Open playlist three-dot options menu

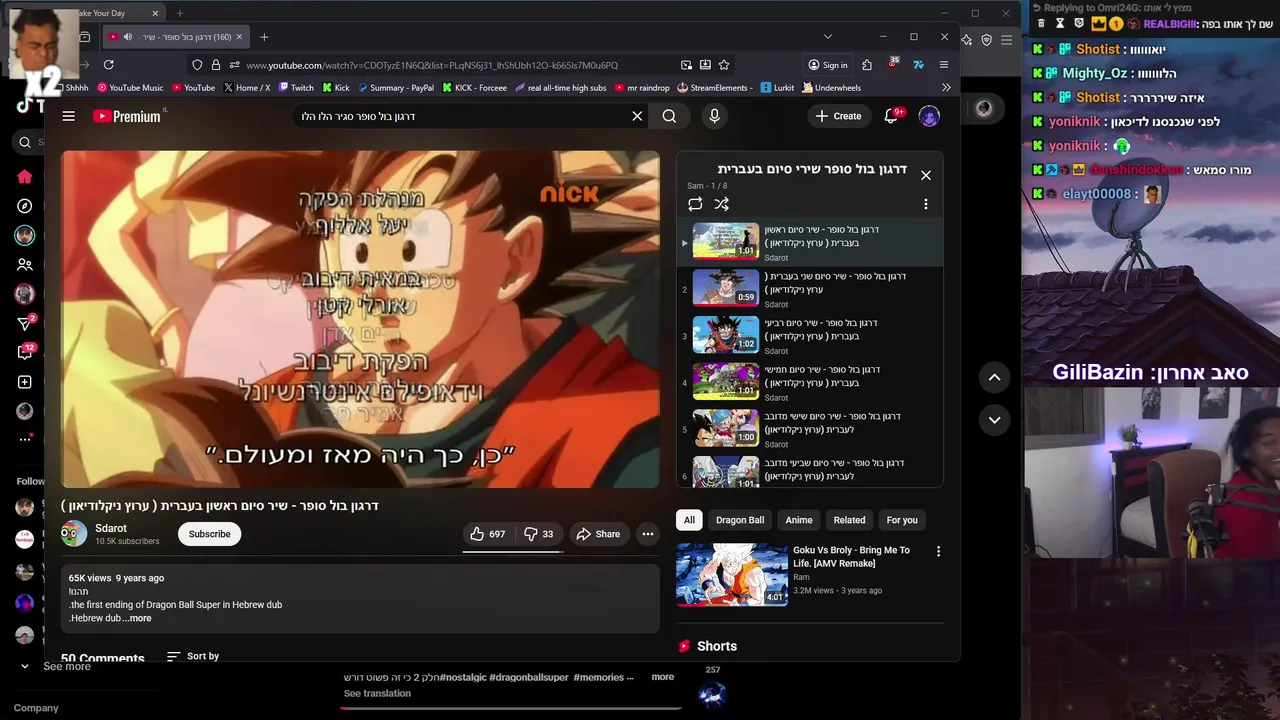[926, 204]
